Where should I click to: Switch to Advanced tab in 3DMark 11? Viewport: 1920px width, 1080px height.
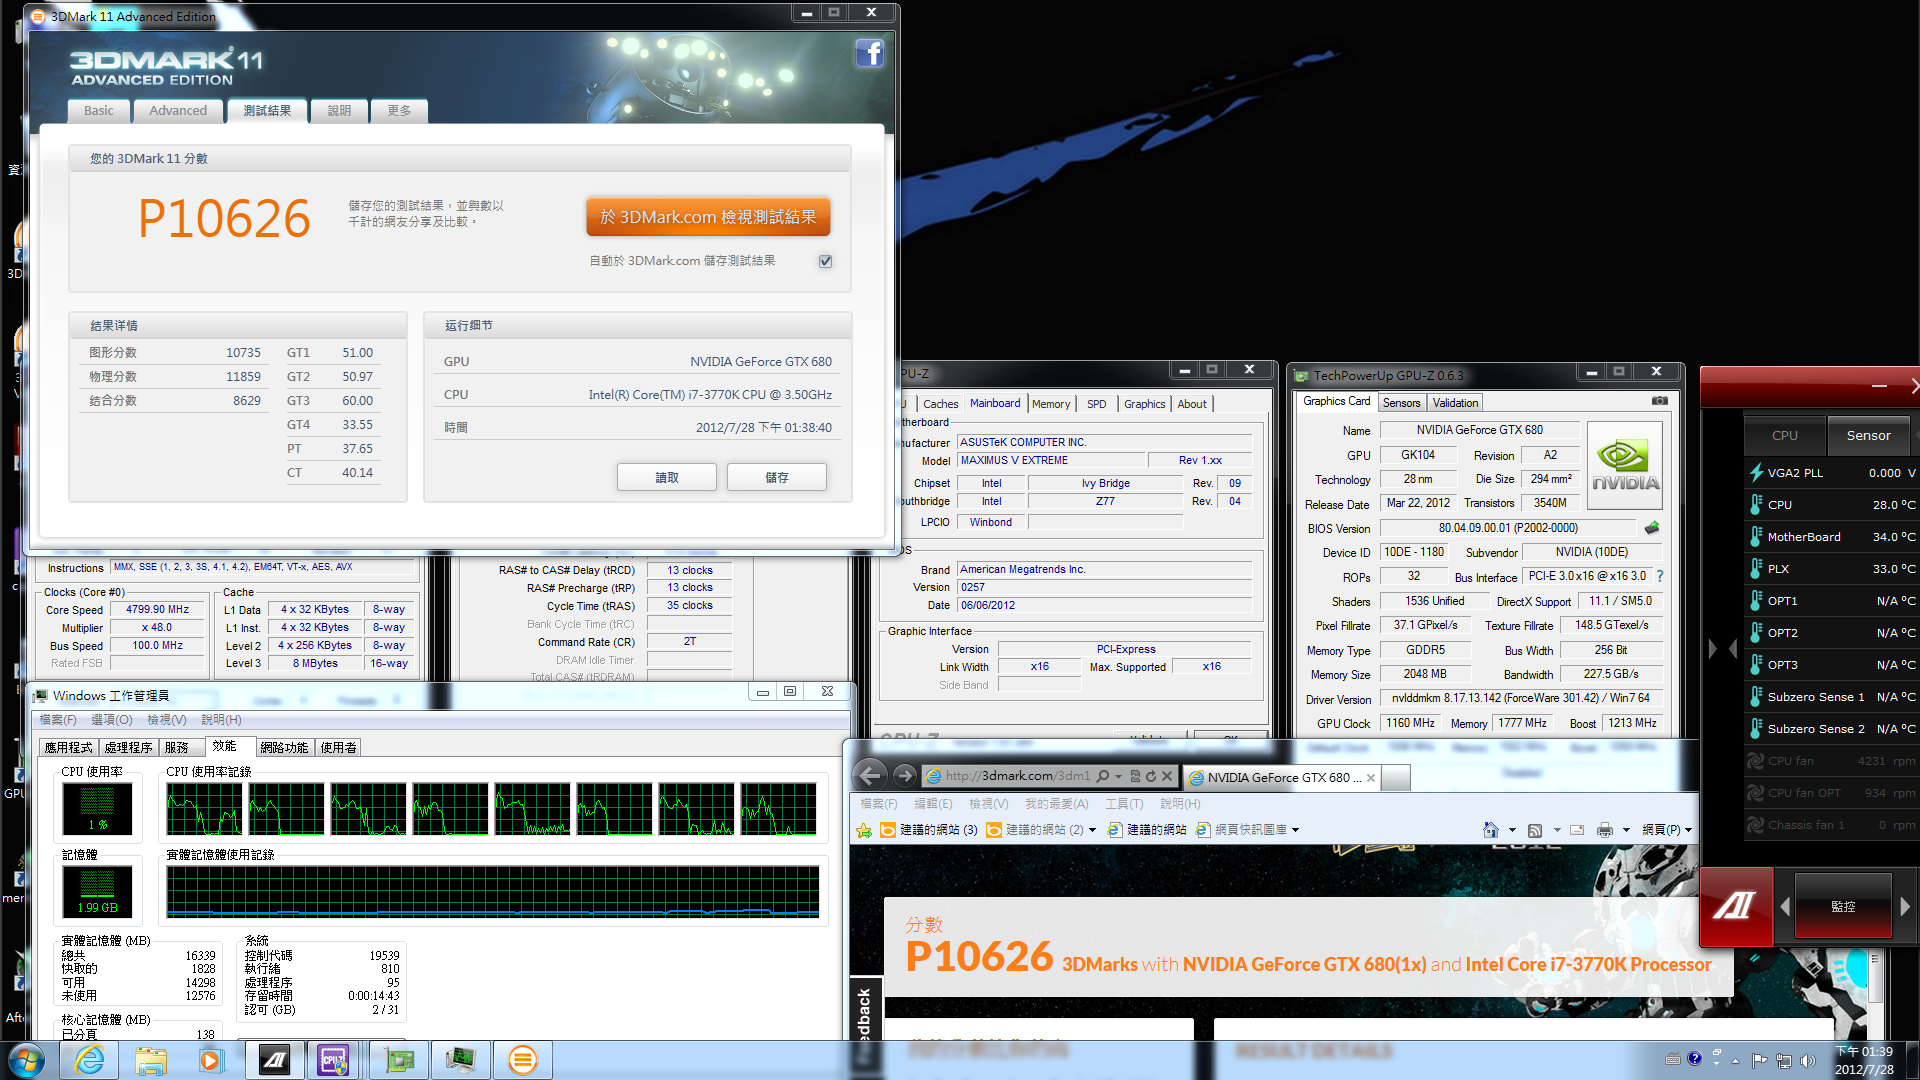(x=178, y=111)
